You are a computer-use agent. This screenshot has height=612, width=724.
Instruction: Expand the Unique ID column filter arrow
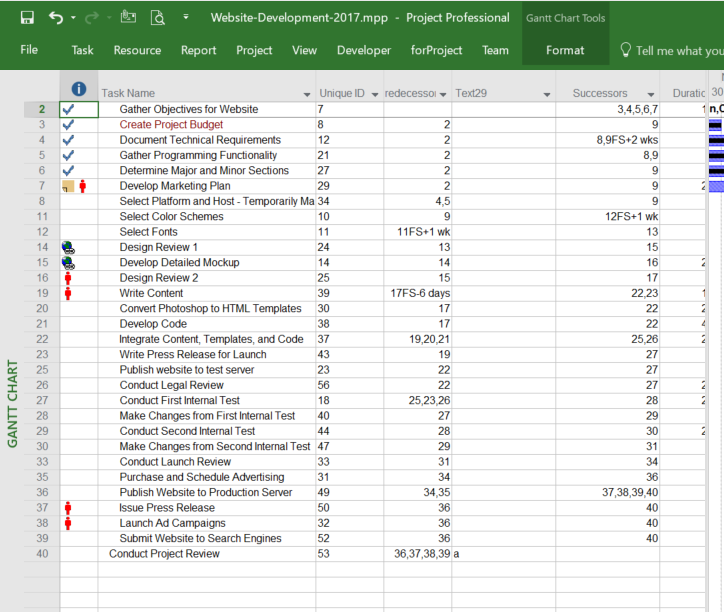tap(375, 94)
